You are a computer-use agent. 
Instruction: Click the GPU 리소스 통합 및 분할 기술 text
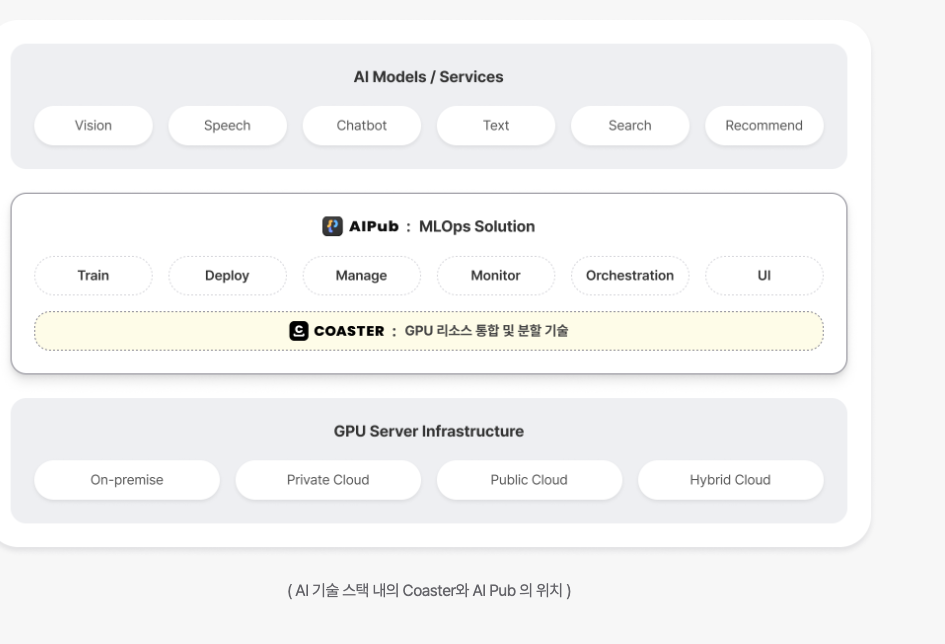tap(486, 331)
